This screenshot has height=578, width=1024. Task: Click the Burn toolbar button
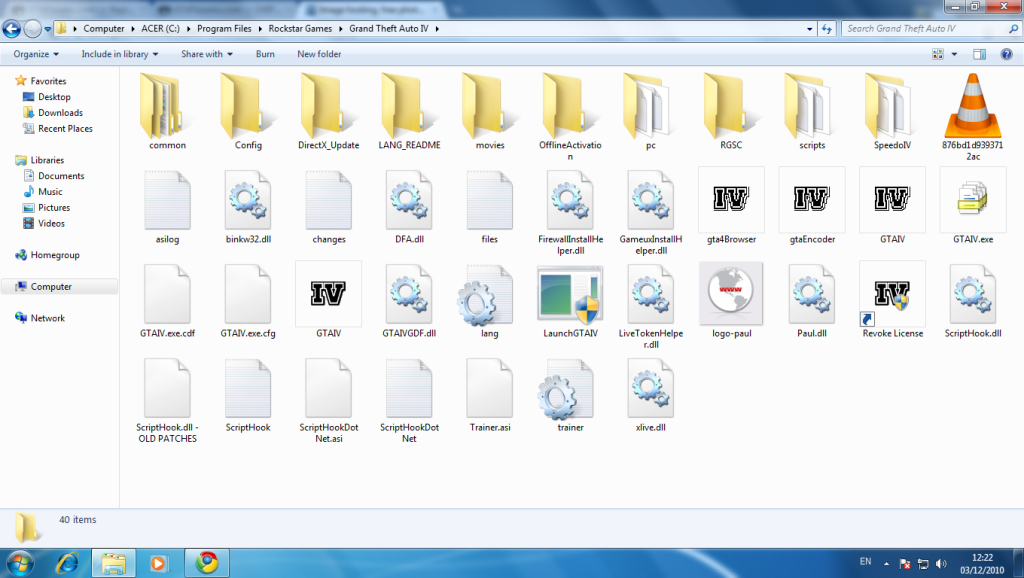coord(265,54)
